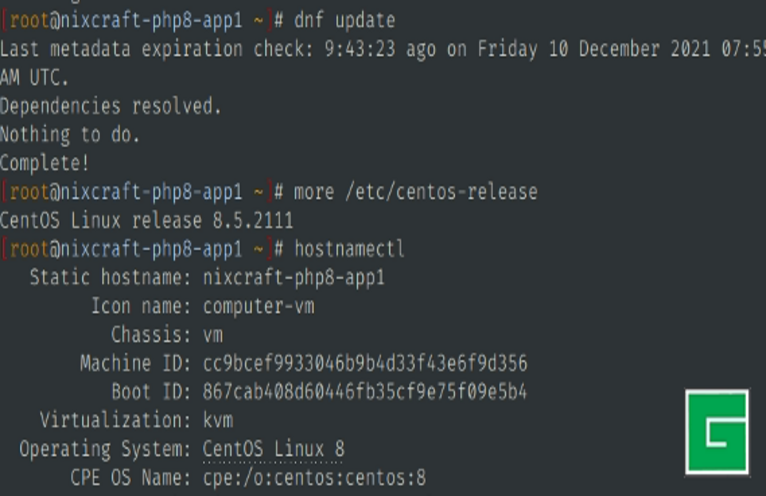Click the Complete! output line

click(44, 162)
